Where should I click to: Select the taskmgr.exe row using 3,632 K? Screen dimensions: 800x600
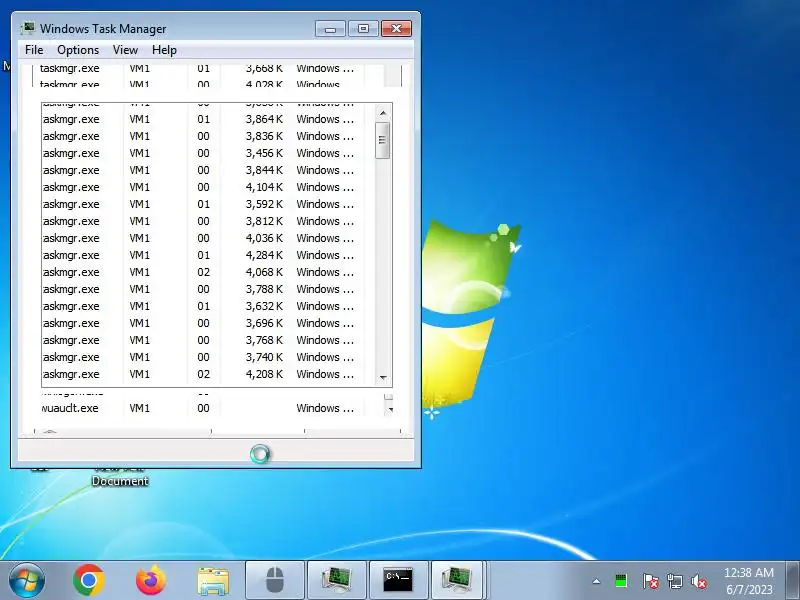click(x=208, y=306)
